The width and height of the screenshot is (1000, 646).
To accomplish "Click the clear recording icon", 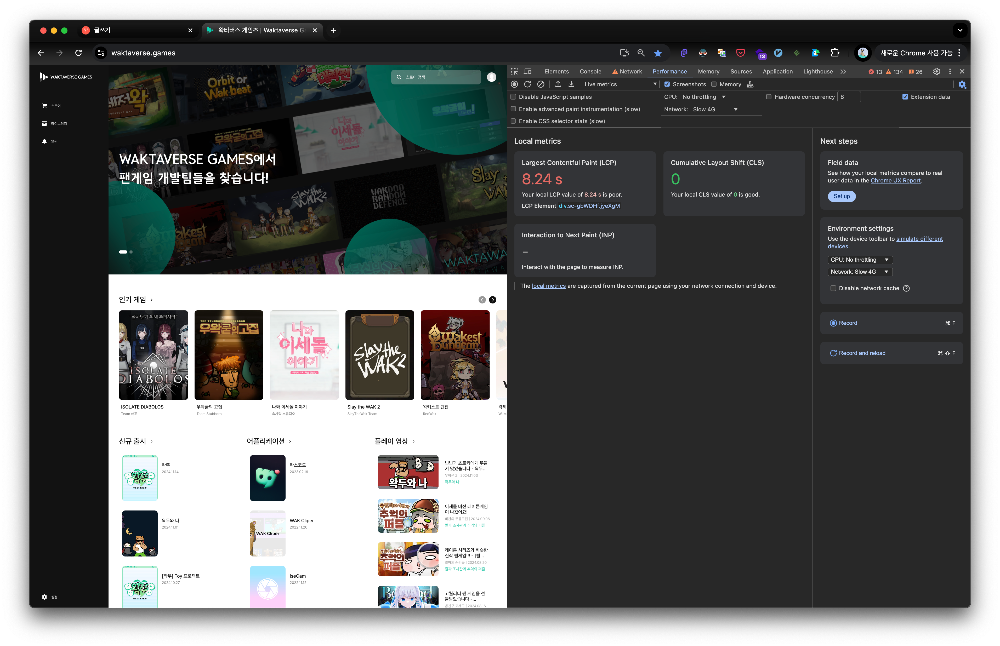I will (540, 84).
